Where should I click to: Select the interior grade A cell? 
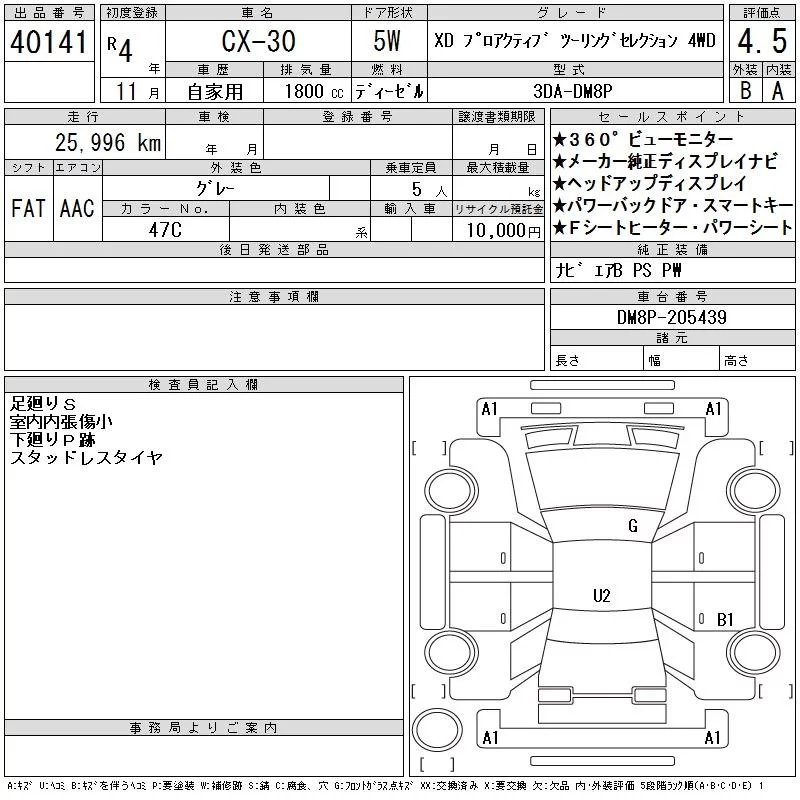[778, 90]
